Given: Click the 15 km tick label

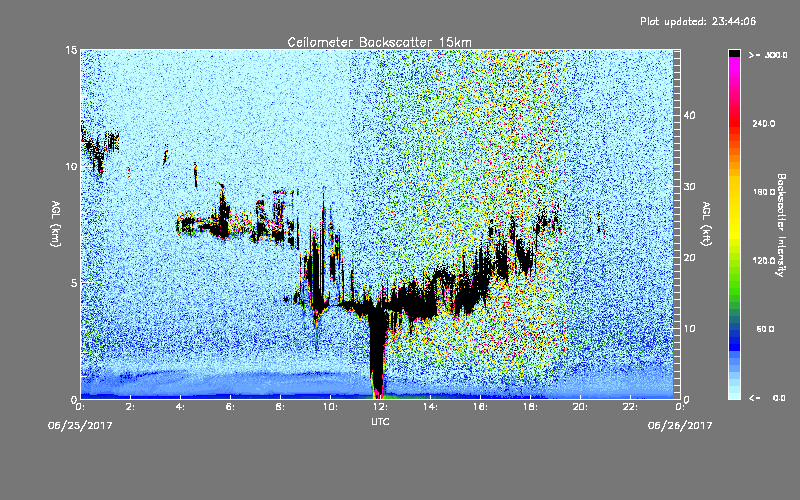Looking at the screenshot, I should pyautogui.click(x=71, y=50).
